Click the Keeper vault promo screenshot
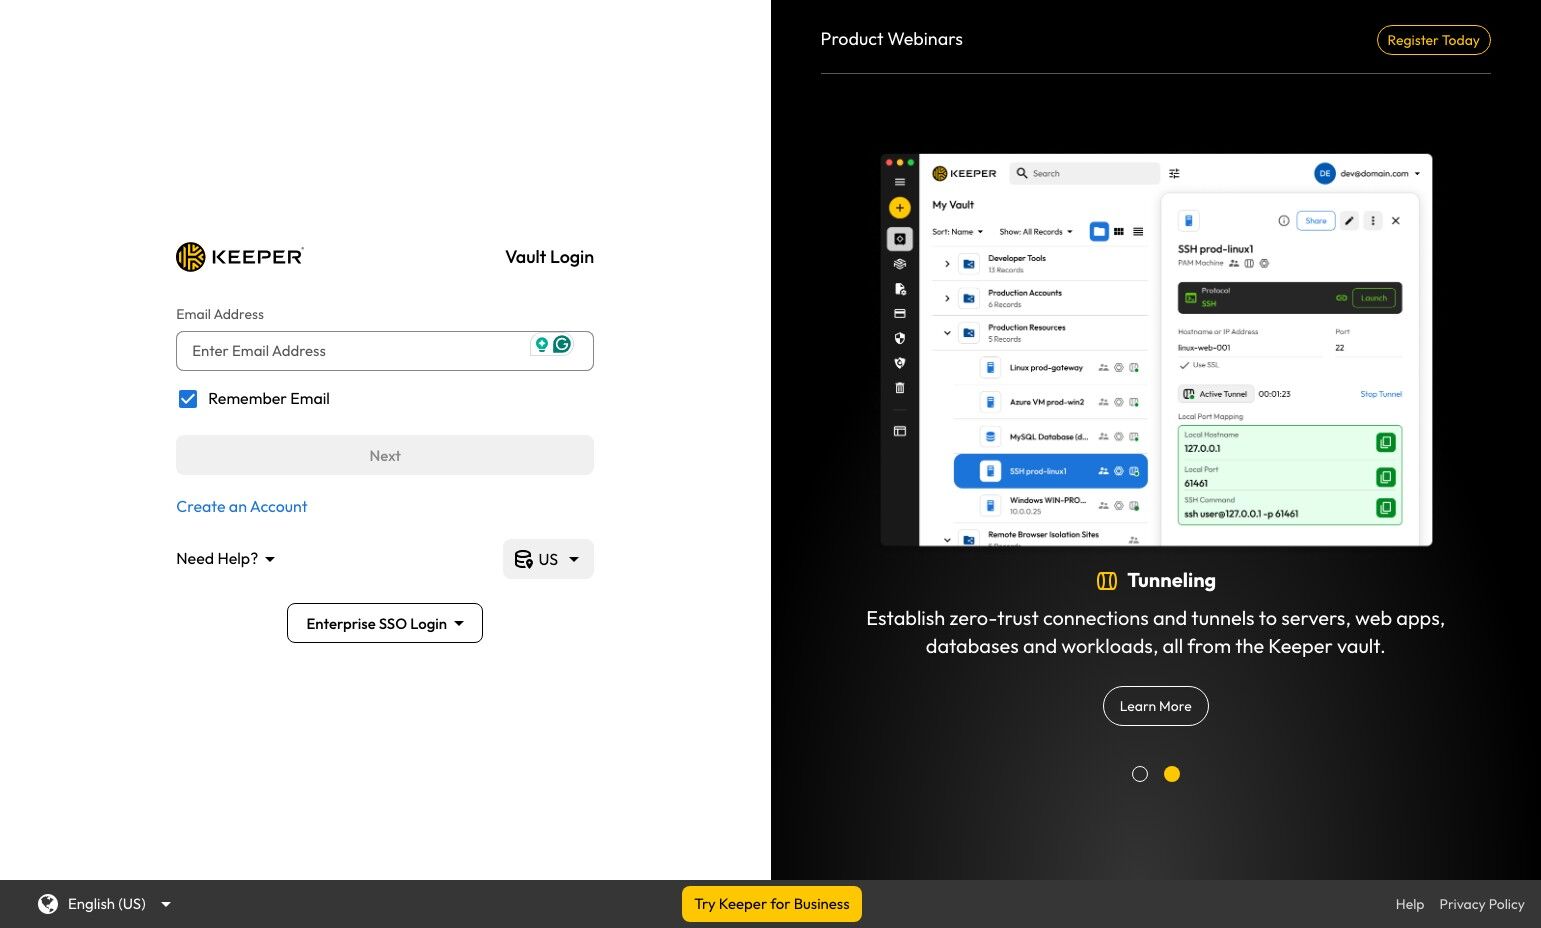 click(x=1156, y=349)
